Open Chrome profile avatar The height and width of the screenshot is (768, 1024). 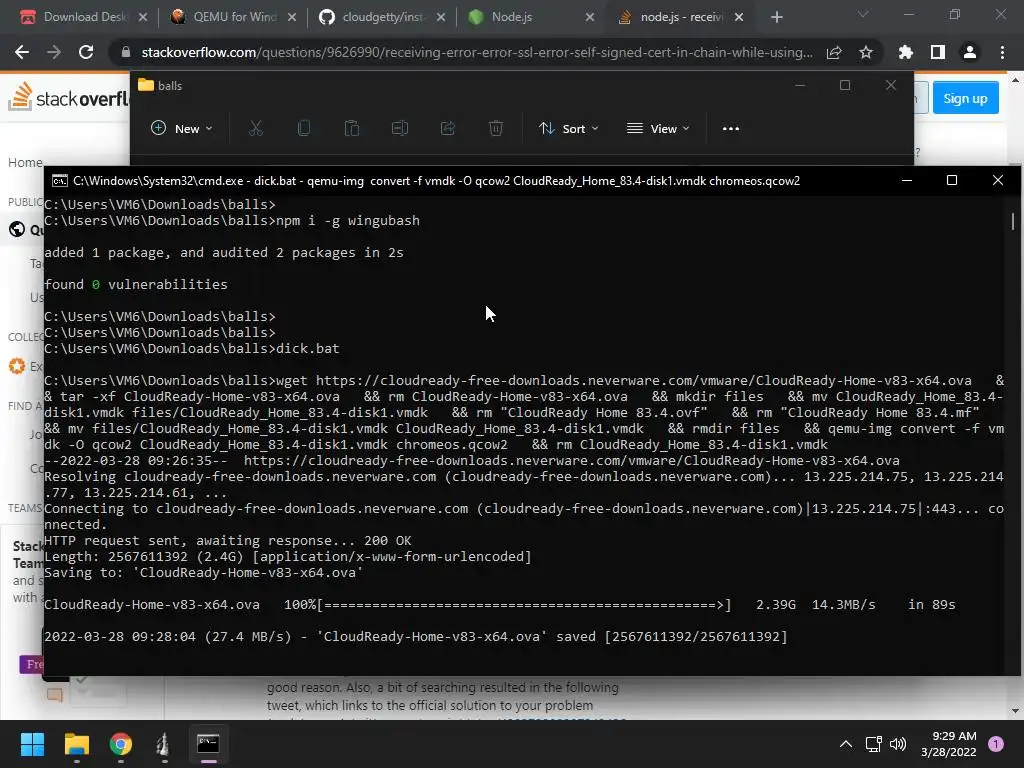(970, 52)
